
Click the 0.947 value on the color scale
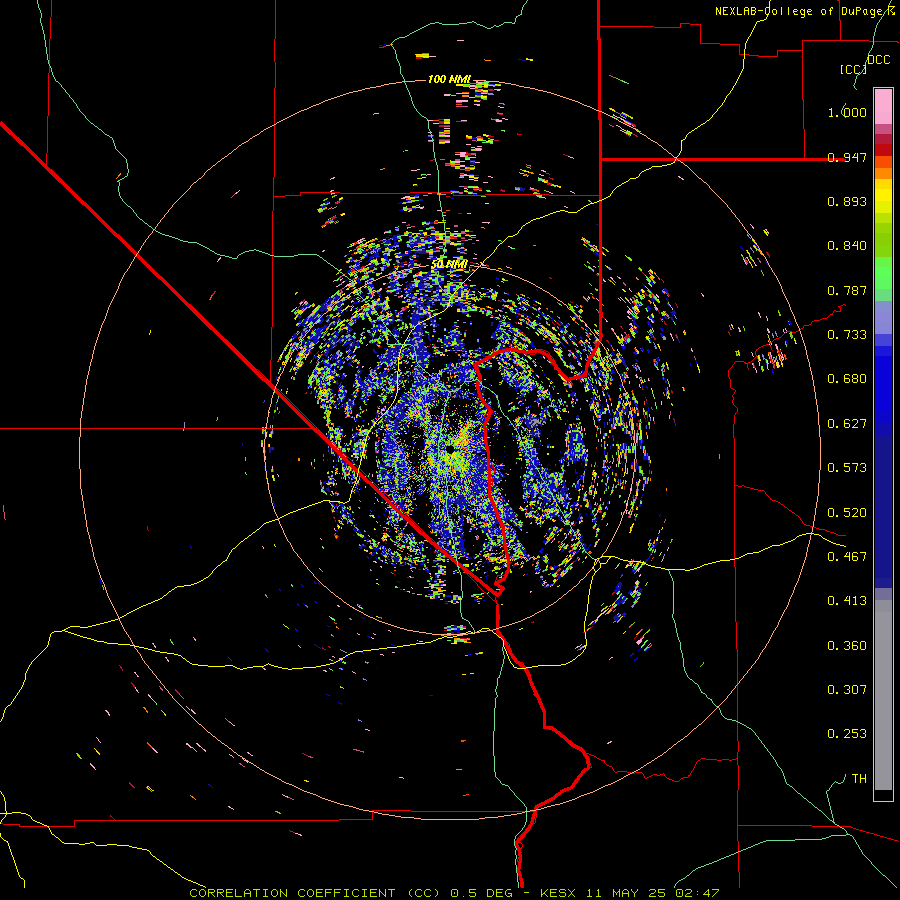point(847,157)
